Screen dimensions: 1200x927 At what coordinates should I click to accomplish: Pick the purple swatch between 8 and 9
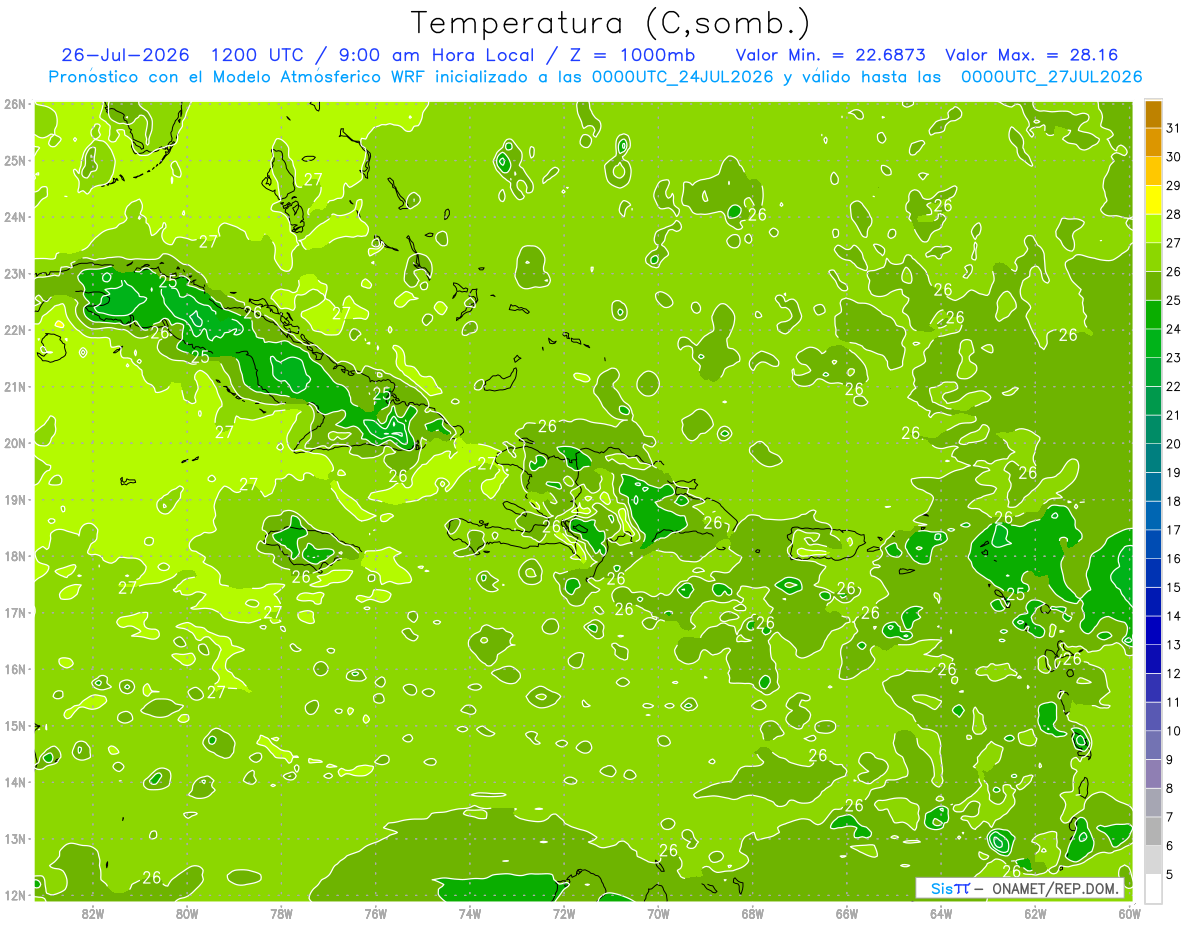[x=1153, y=773]
